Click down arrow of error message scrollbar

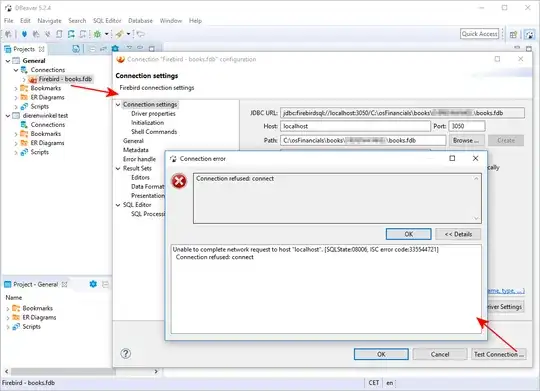[476, 218]
